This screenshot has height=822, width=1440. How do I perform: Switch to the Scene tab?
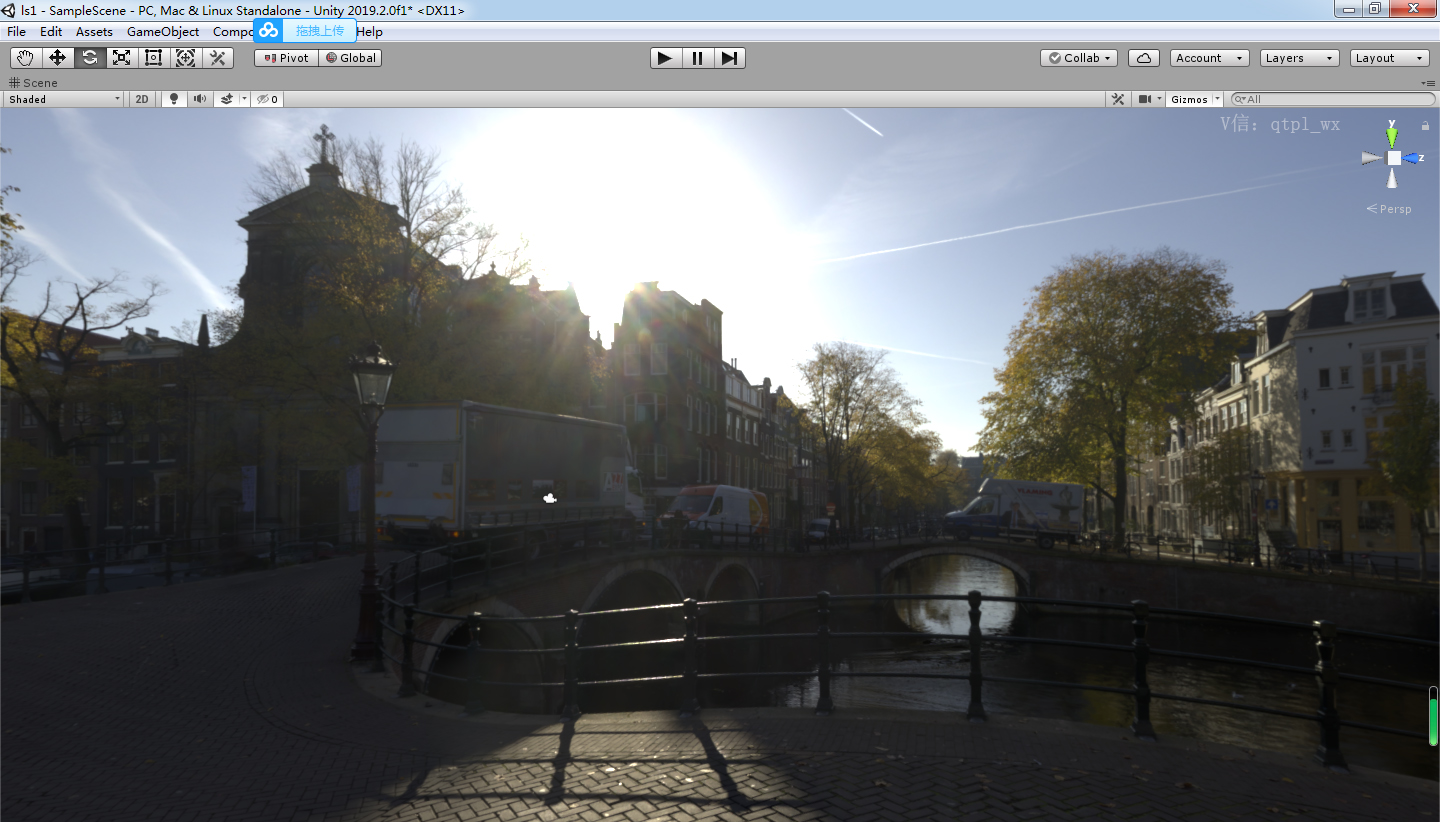coord(33,83)
